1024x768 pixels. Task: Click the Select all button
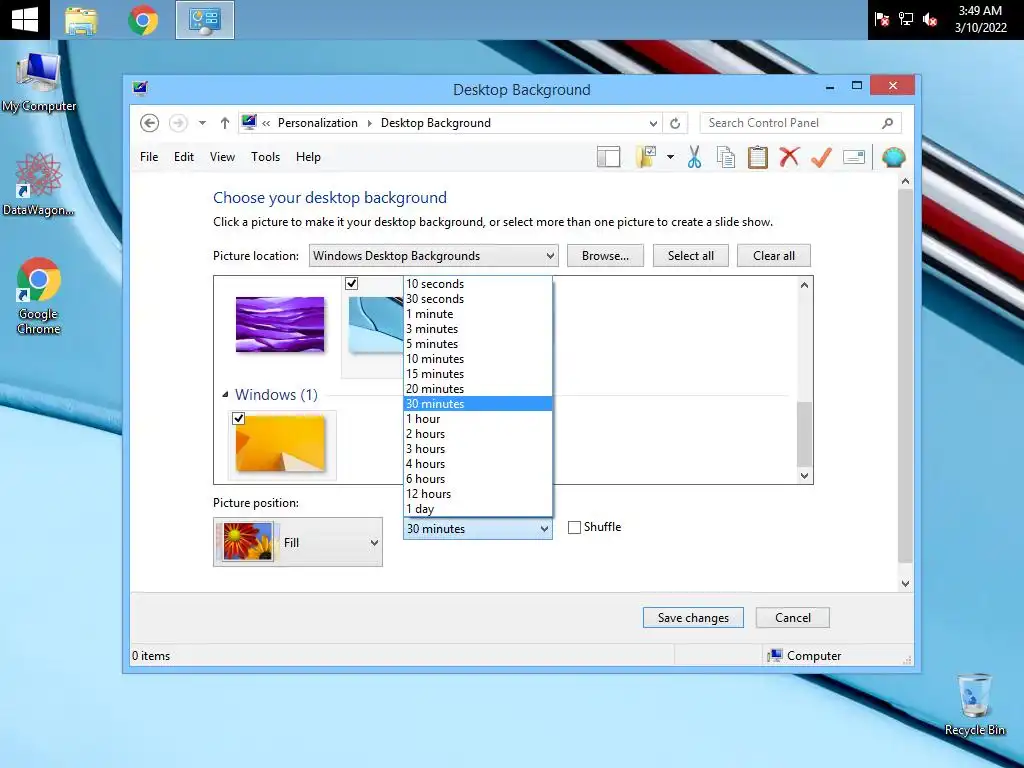click(x=690, y=256)
